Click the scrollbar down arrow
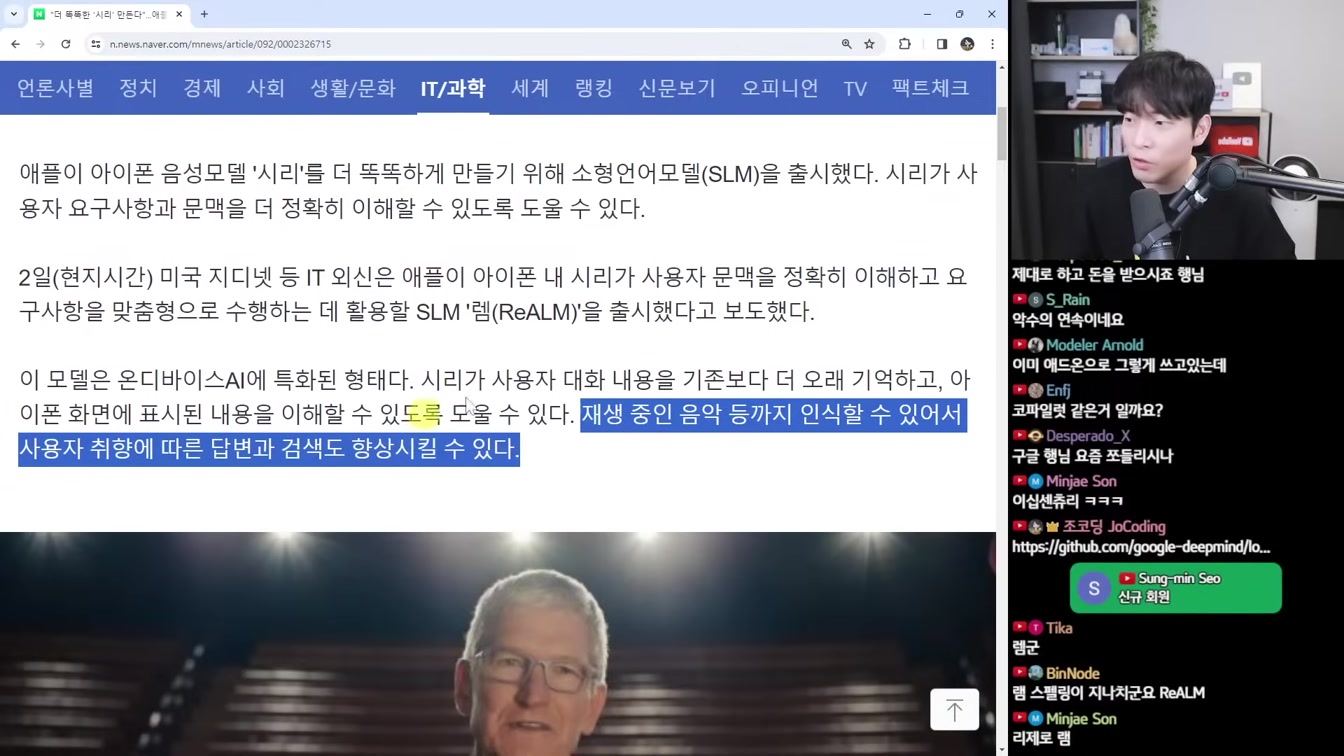The width and height of the screenshot is (1344, 756). point(1002,749)
